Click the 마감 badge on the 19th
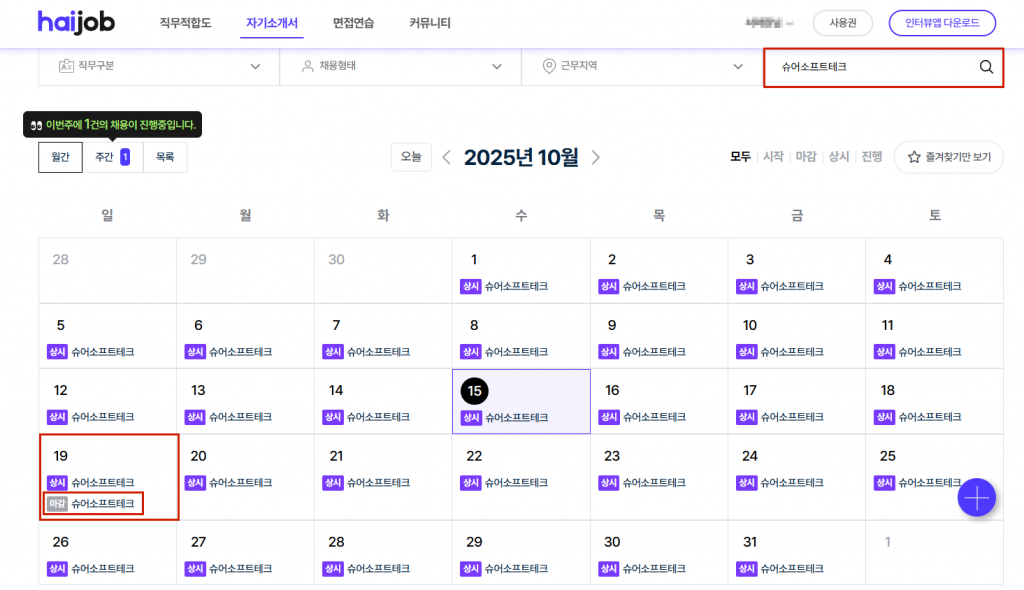 (57, 503)
